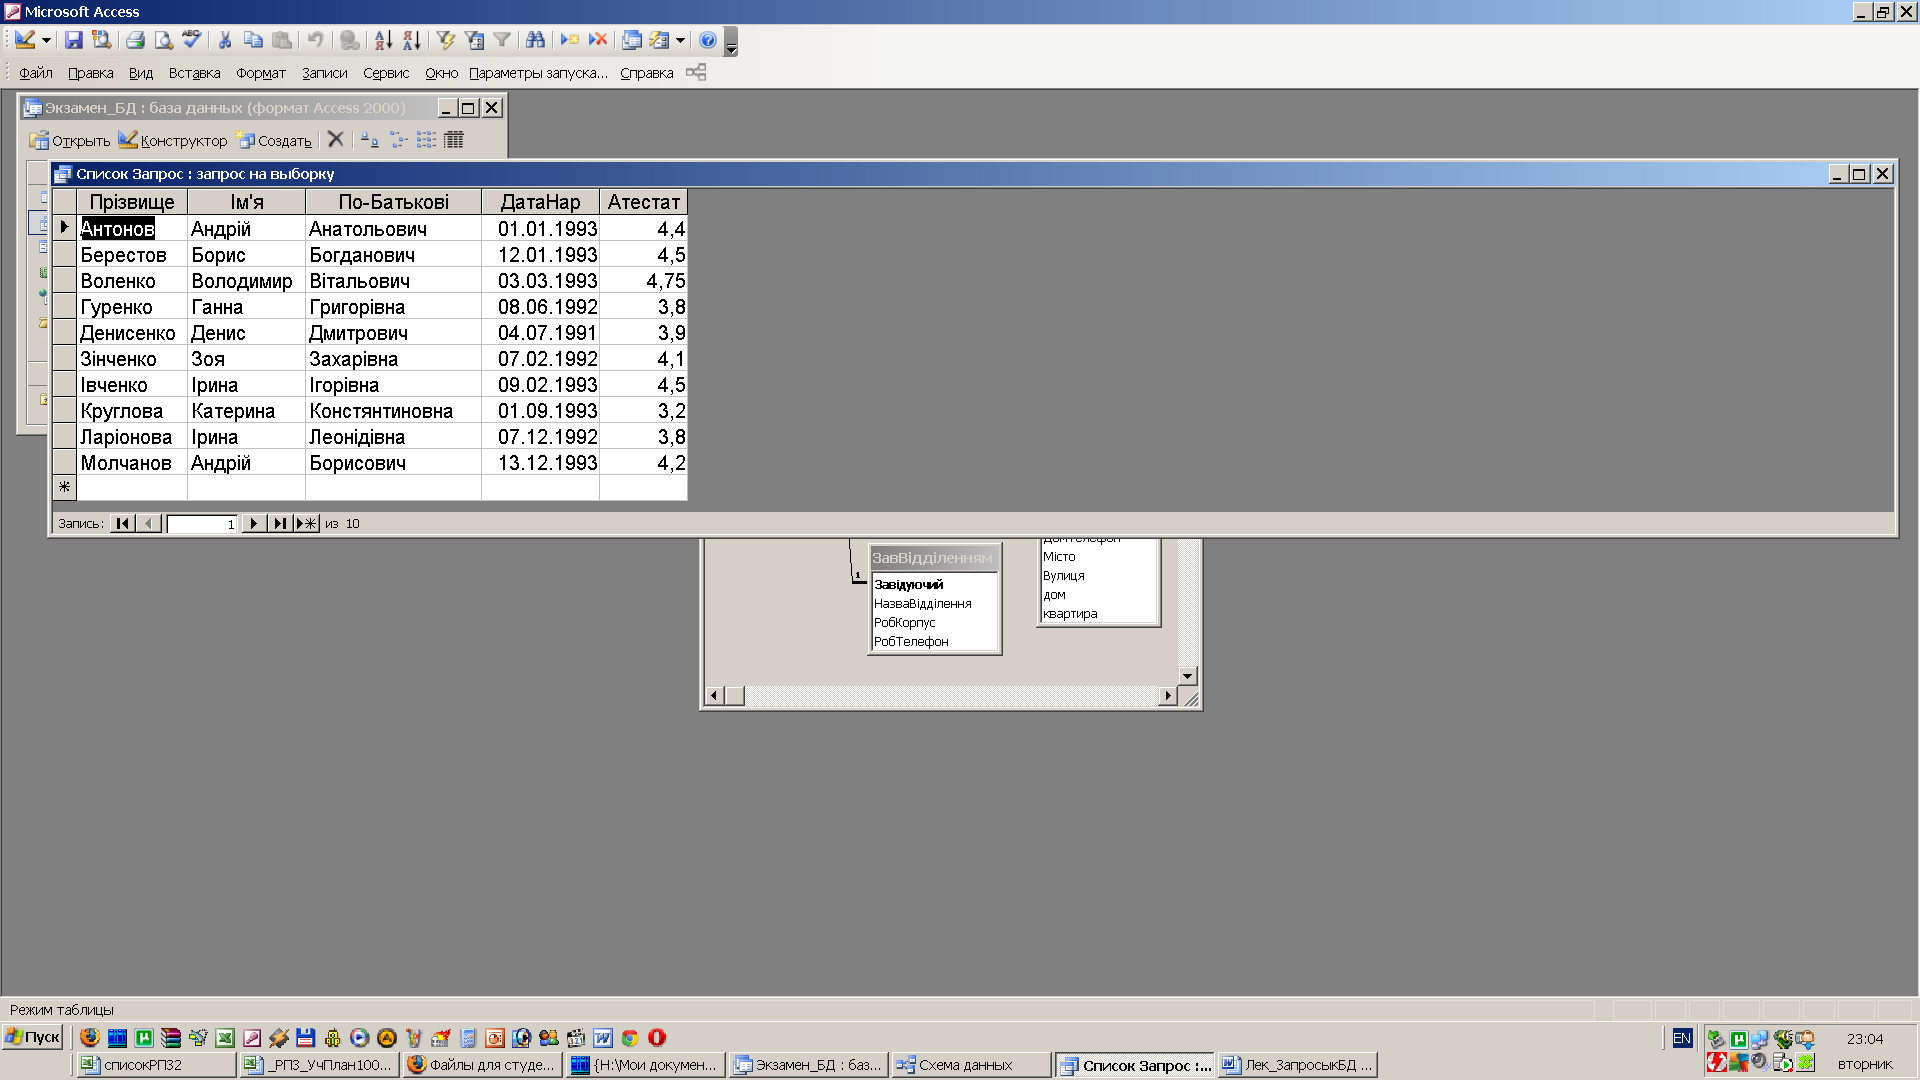
Task: Click the relationships icon after Справка
Action: [x=696, y=72]
